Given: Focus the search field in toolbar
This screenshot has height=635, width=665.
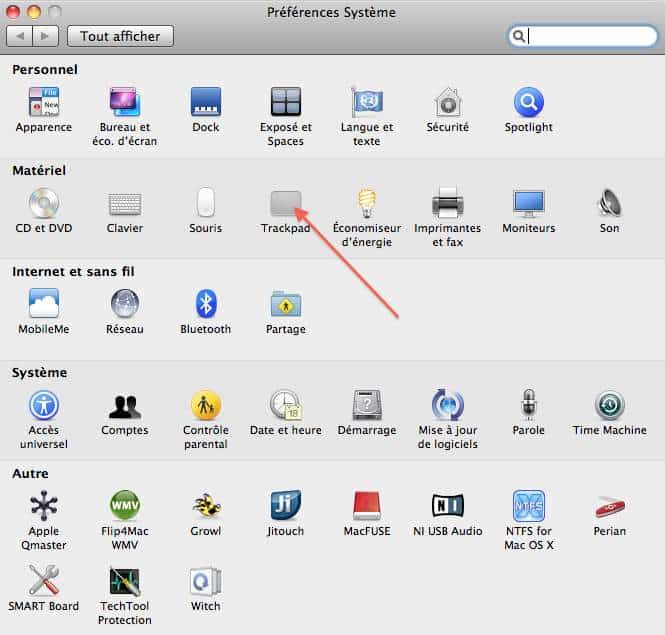Looking at the screenshot, I should (583, 36).
